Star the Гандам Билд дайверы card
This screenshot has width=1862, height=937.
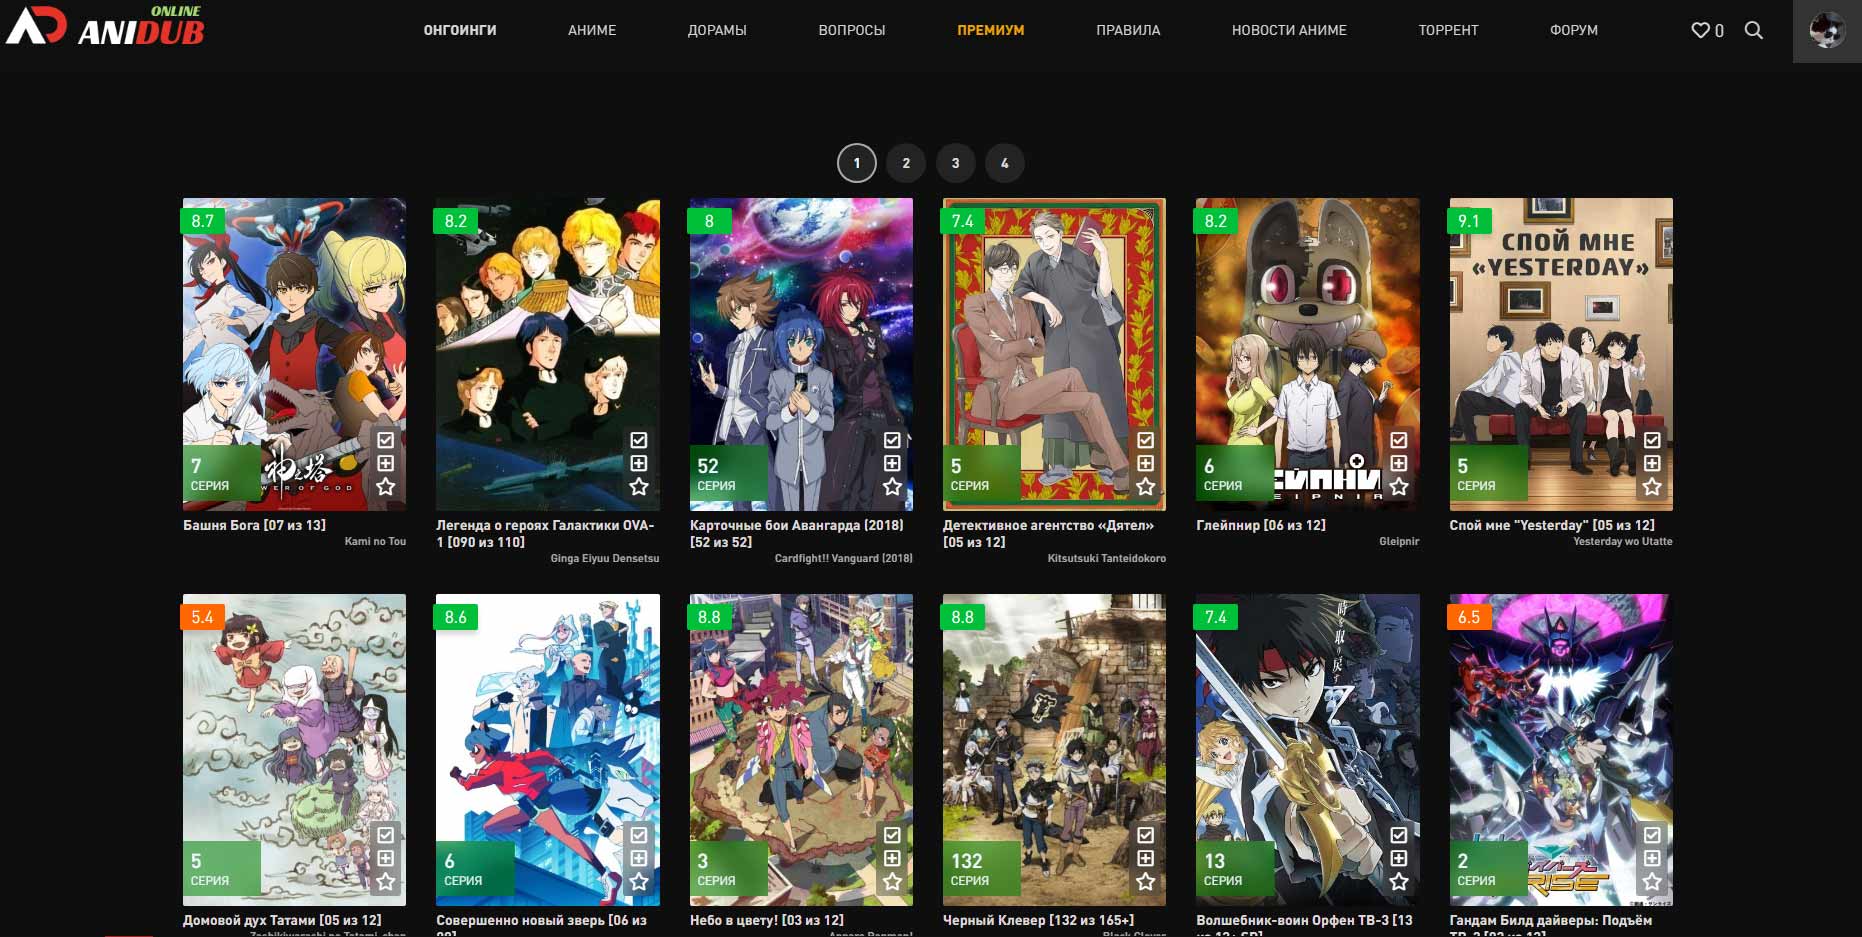point(1652,882)
